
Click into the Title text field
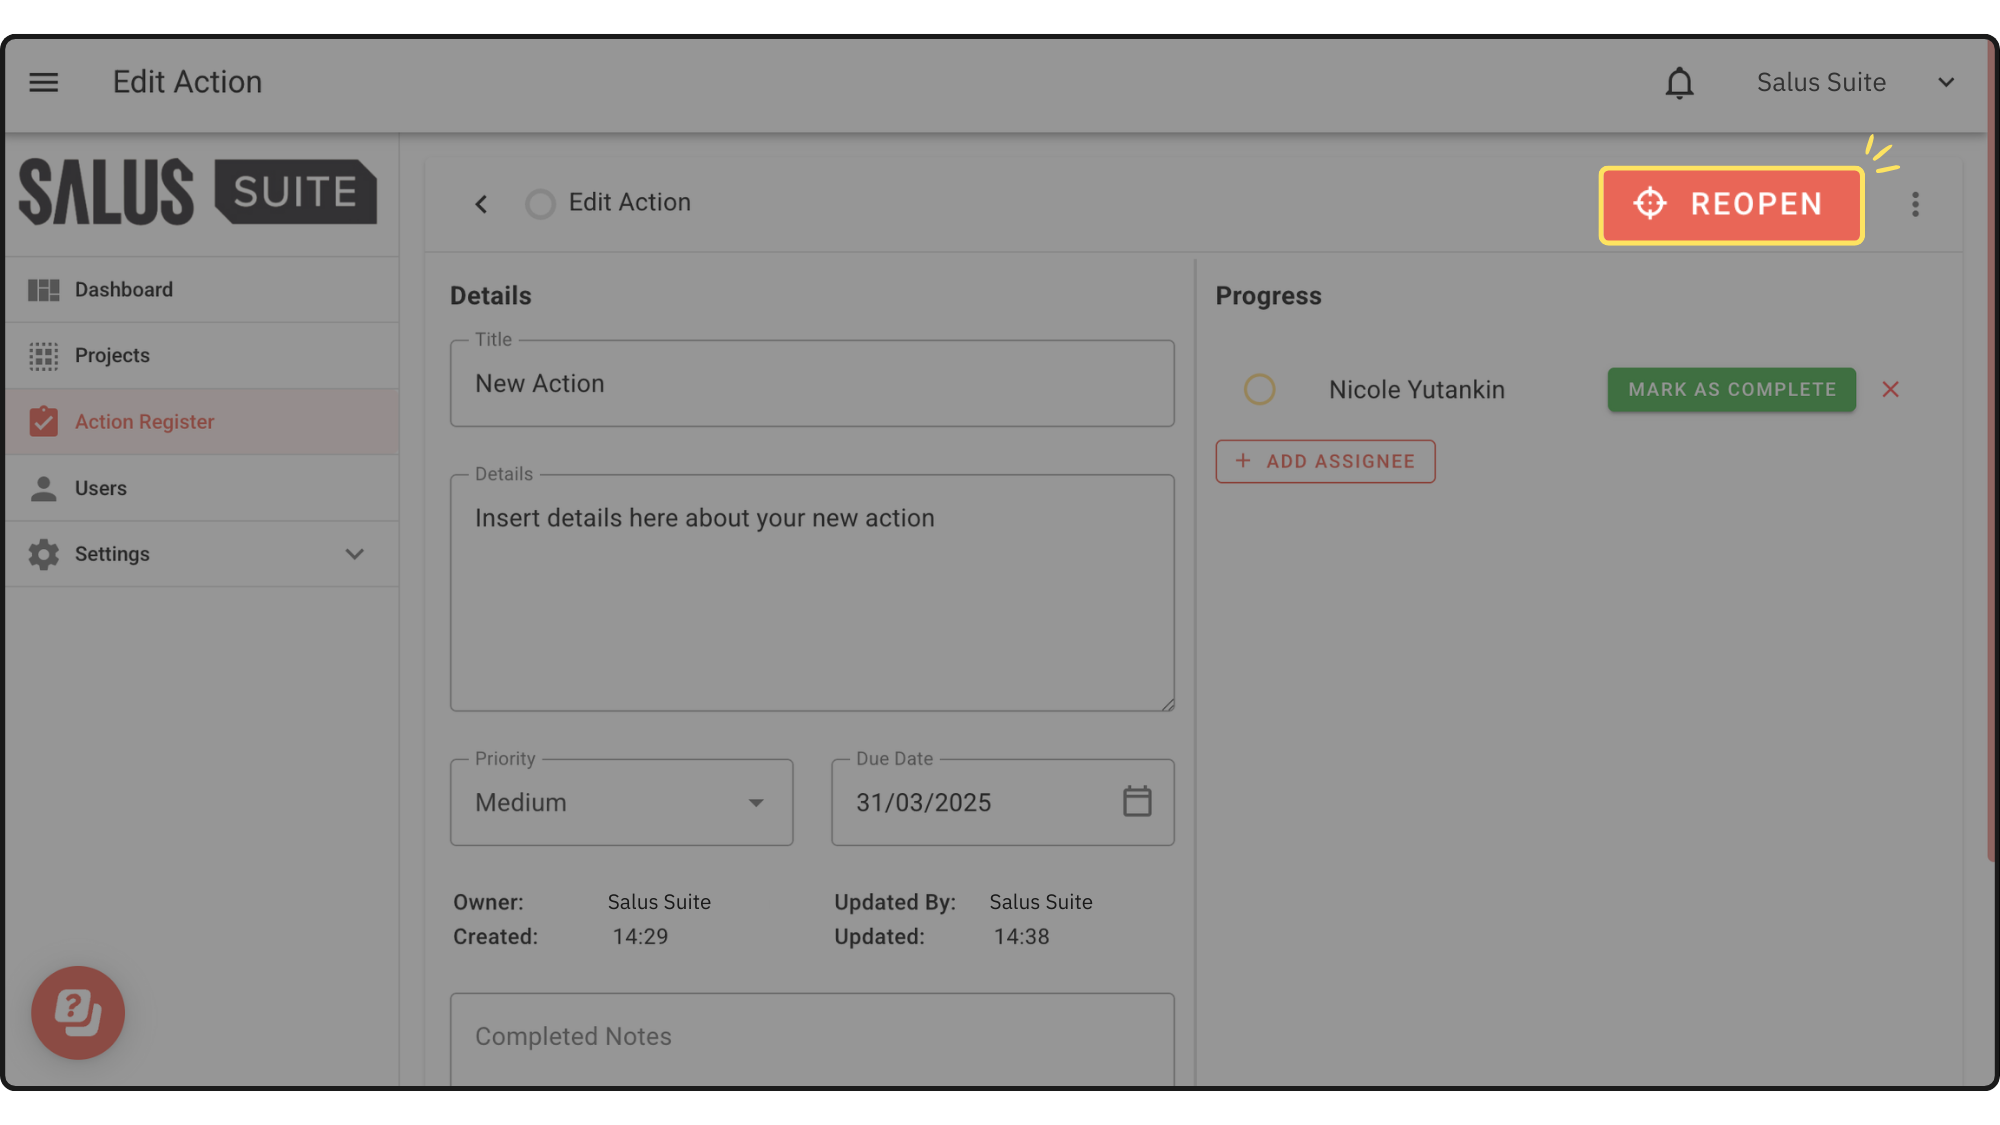(x=811, y=384)
